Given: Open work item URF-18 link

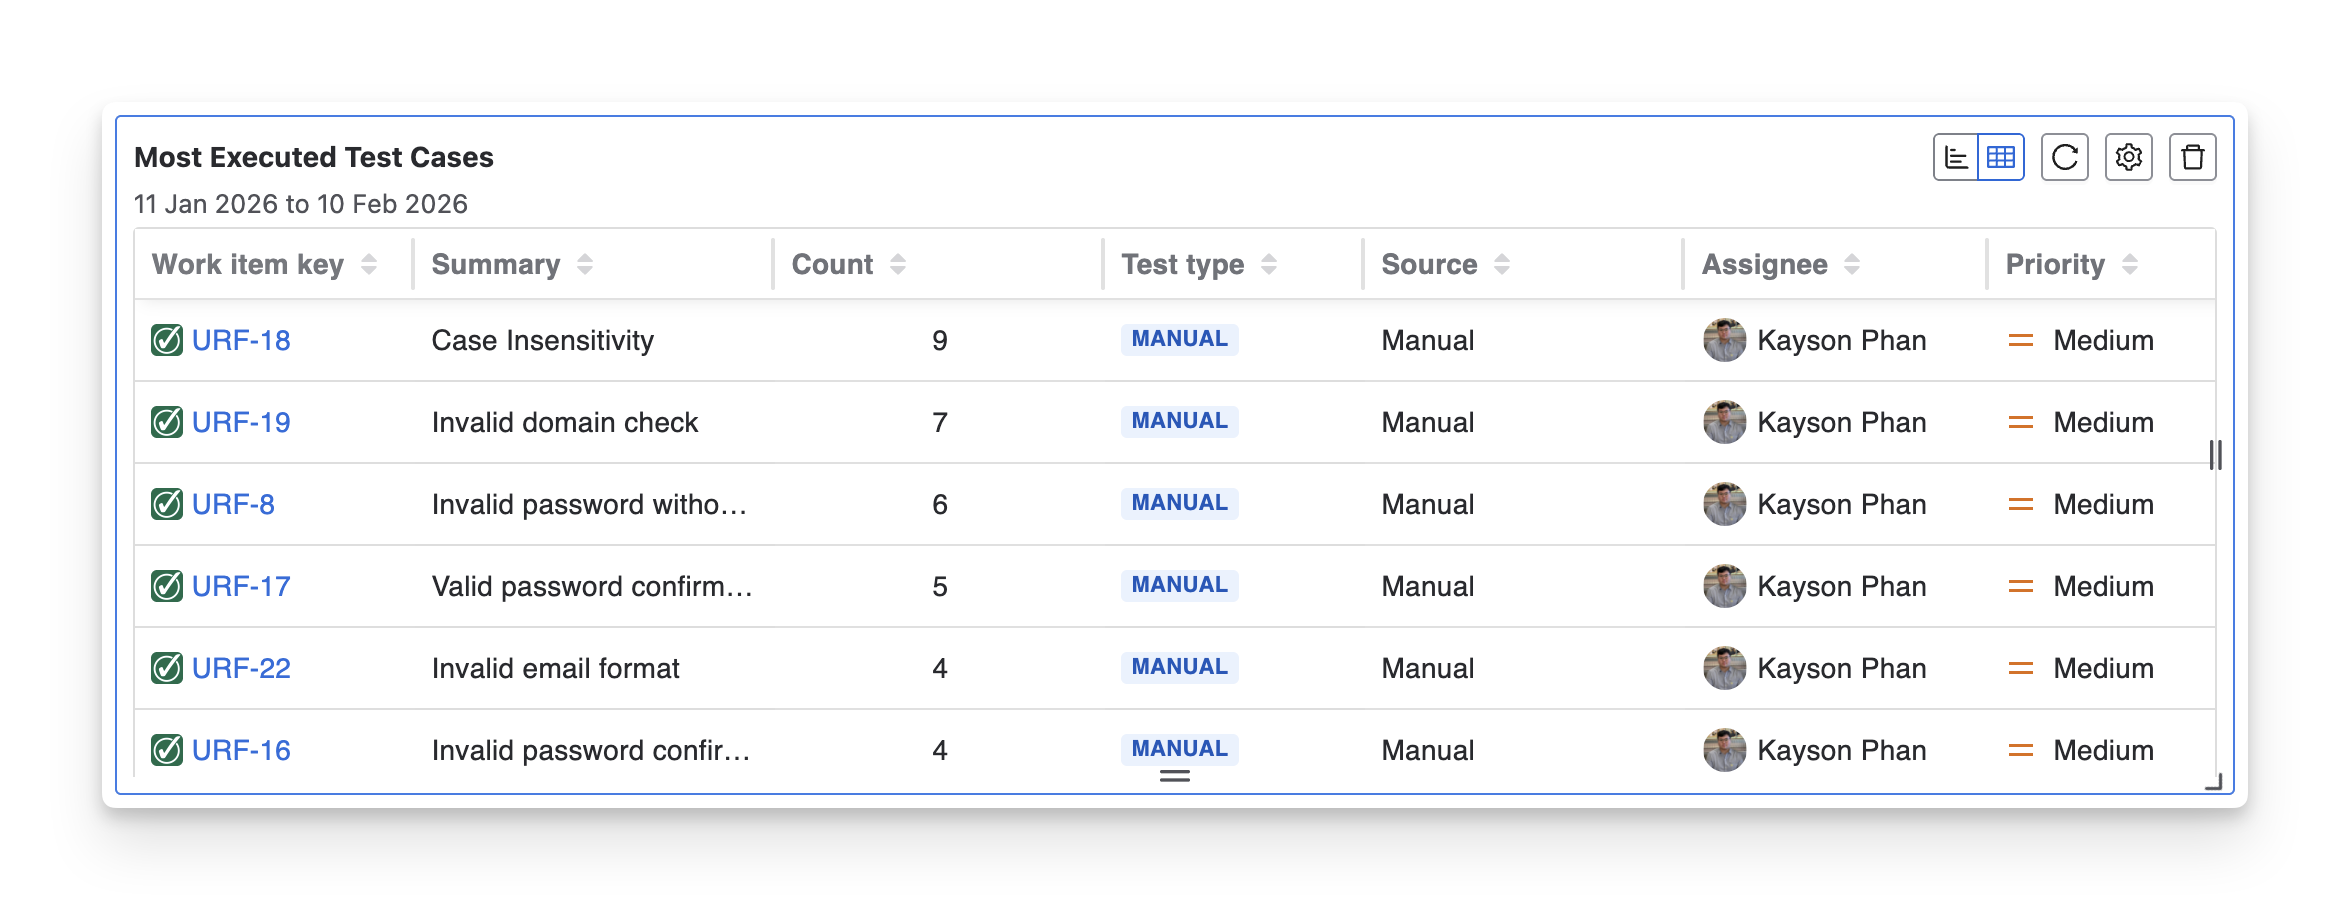Looking at the screenshot, I should [241, 340].
